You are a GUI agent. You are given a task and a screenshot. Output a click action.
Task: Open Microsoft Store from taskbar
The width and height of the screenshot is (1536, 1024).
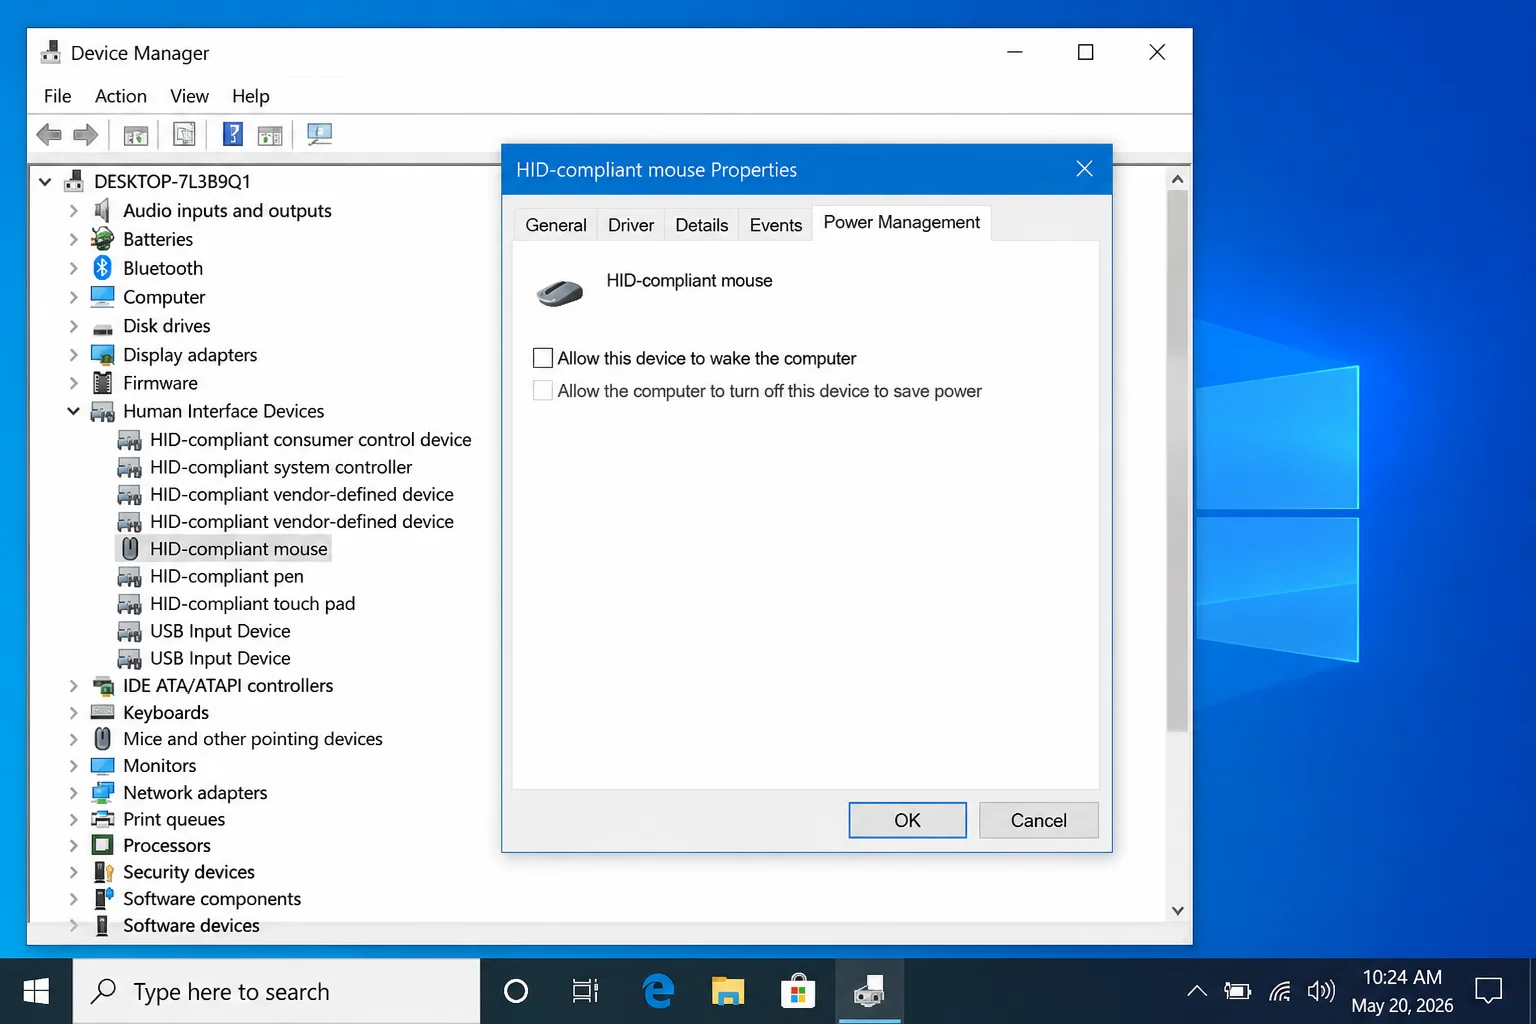pos(797,991)
